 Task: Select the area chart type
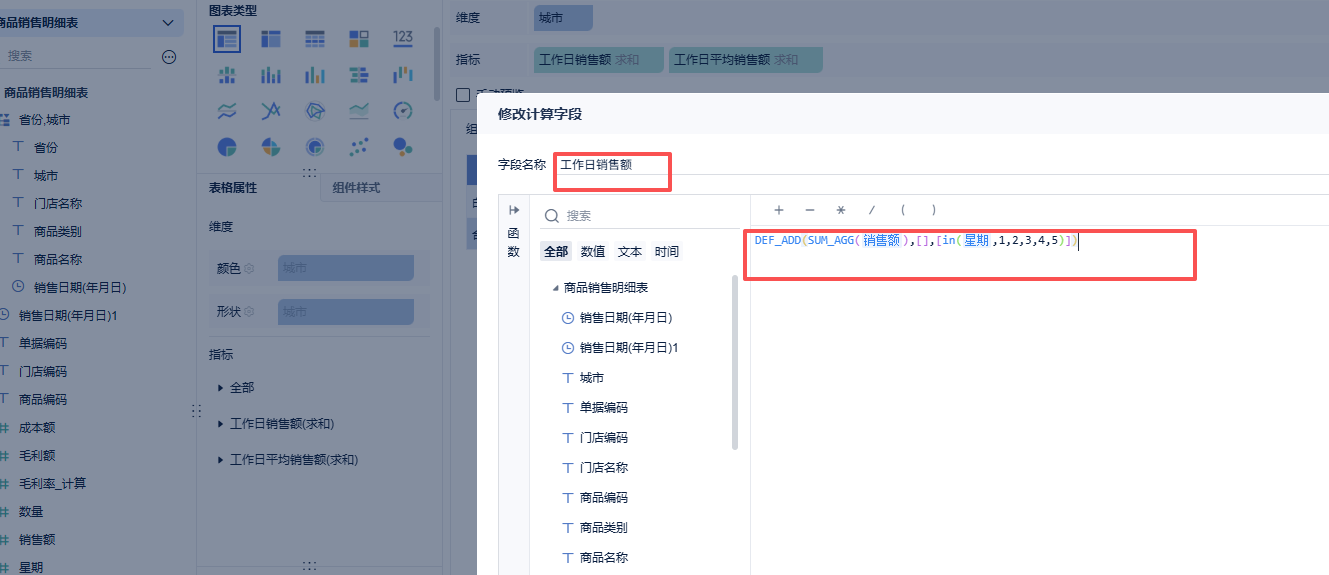[x=359, y=111]
